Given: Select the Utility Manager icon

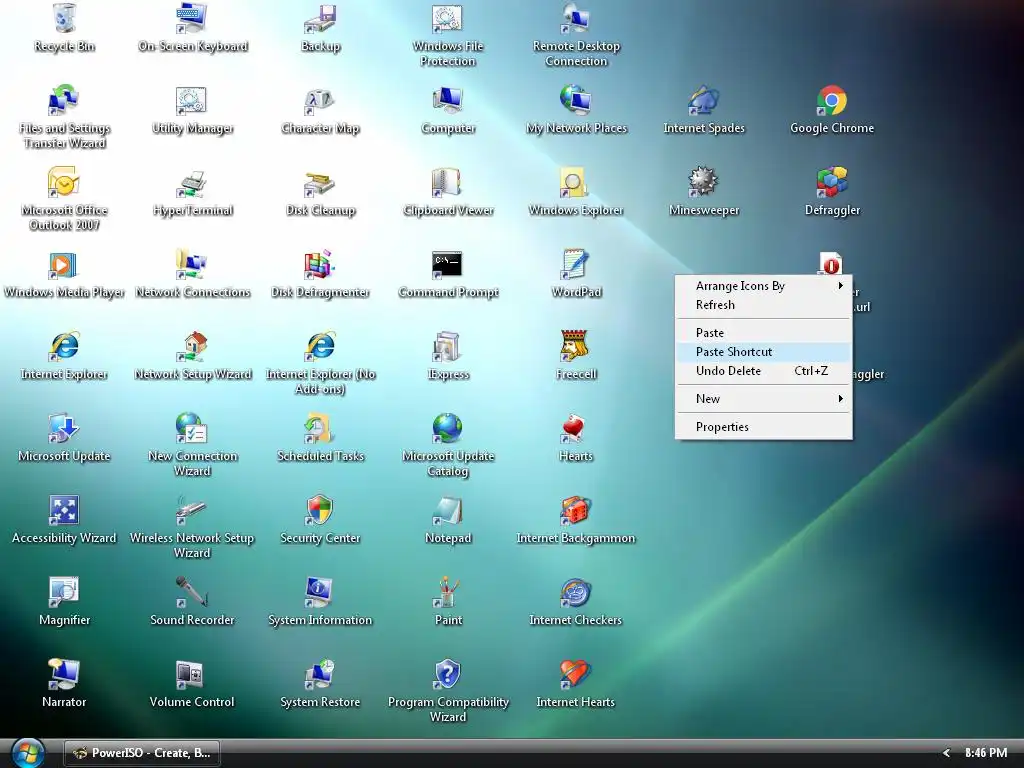Looking at the screenshot, I should pyautogui.click(x=192, y=100).
